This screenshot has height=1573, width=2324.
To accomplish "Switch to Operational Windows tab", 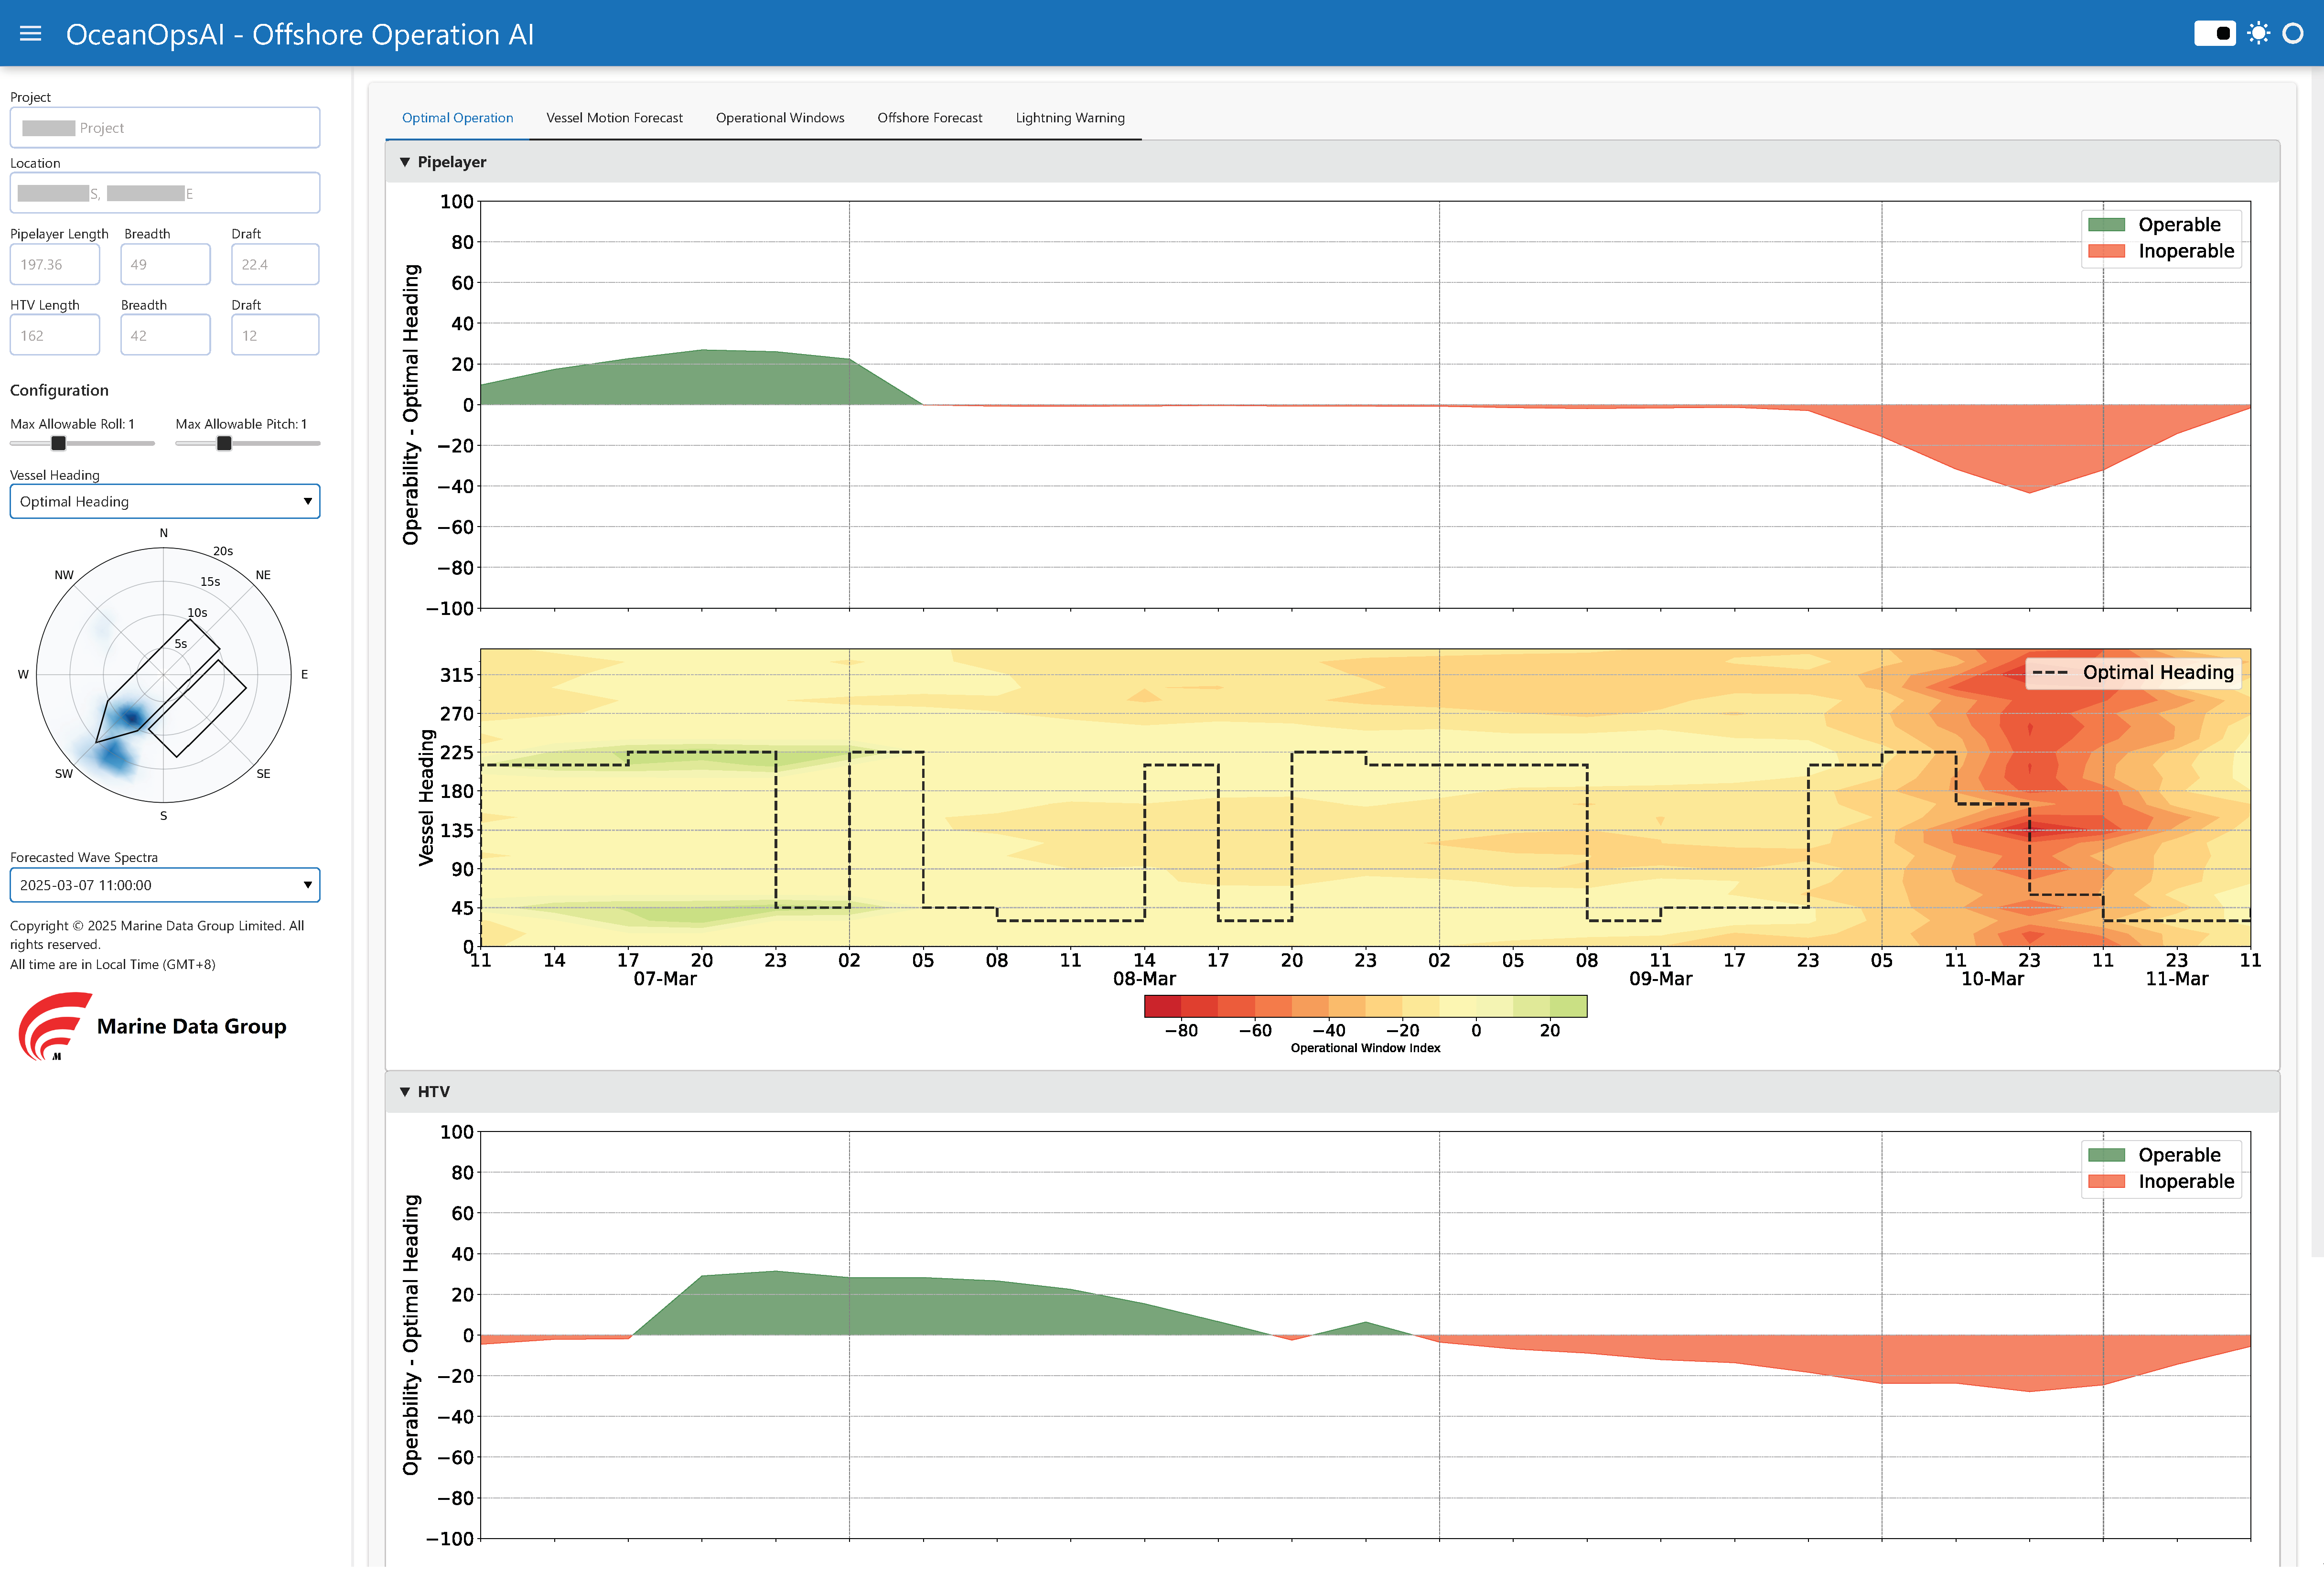I will [780, 118].
